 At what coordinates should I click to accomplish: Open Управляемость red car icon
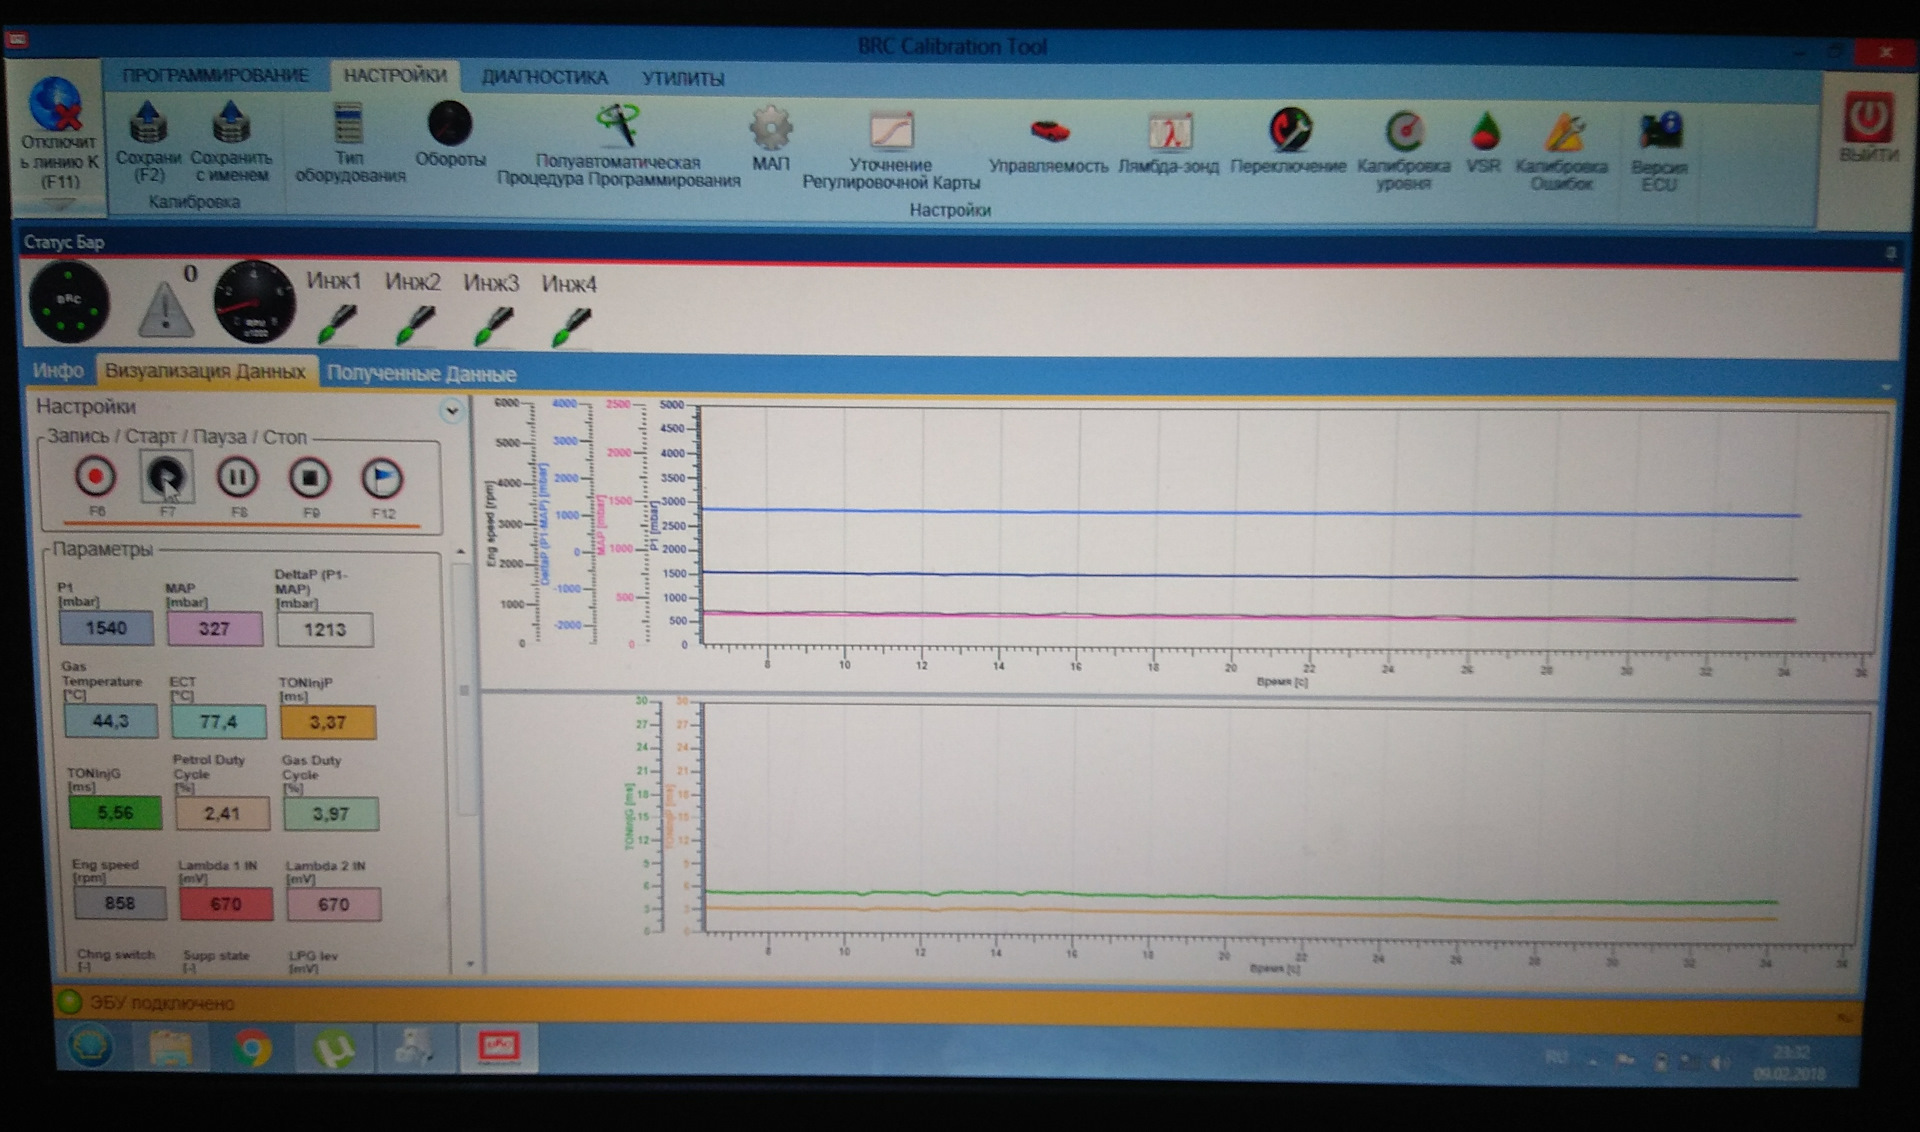[x=1049, y=130]
